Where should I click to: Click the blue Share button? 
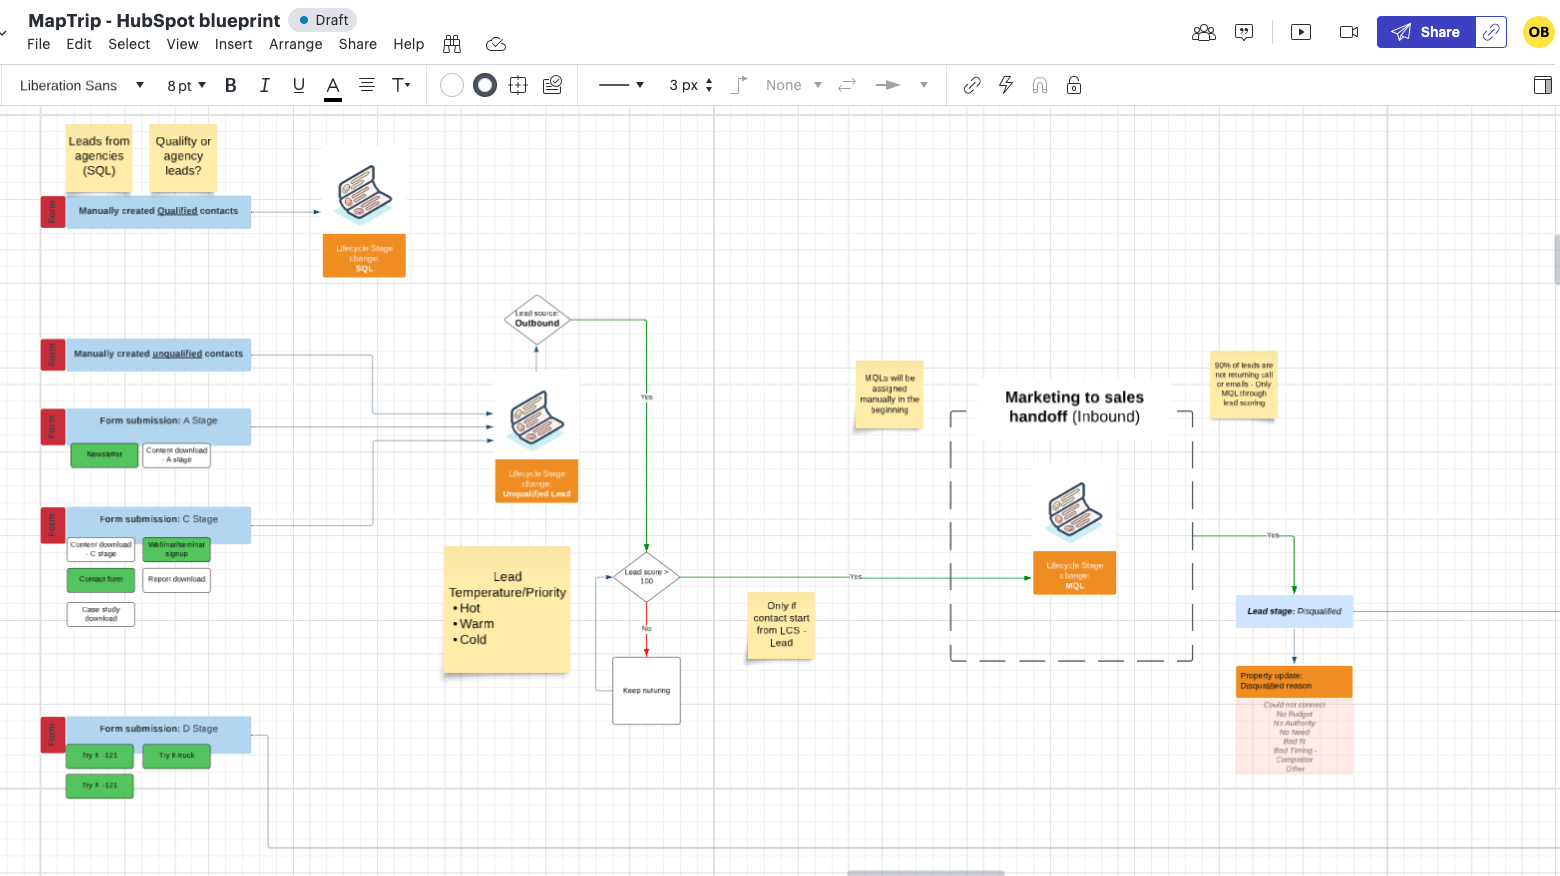pos(1425,32)
